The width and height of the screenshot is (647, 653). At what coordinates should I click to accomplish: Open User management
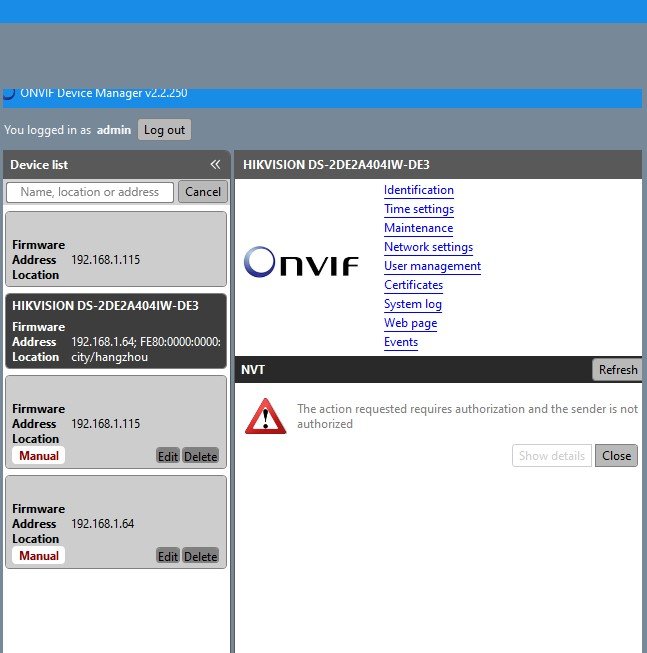tap(432, 266)
